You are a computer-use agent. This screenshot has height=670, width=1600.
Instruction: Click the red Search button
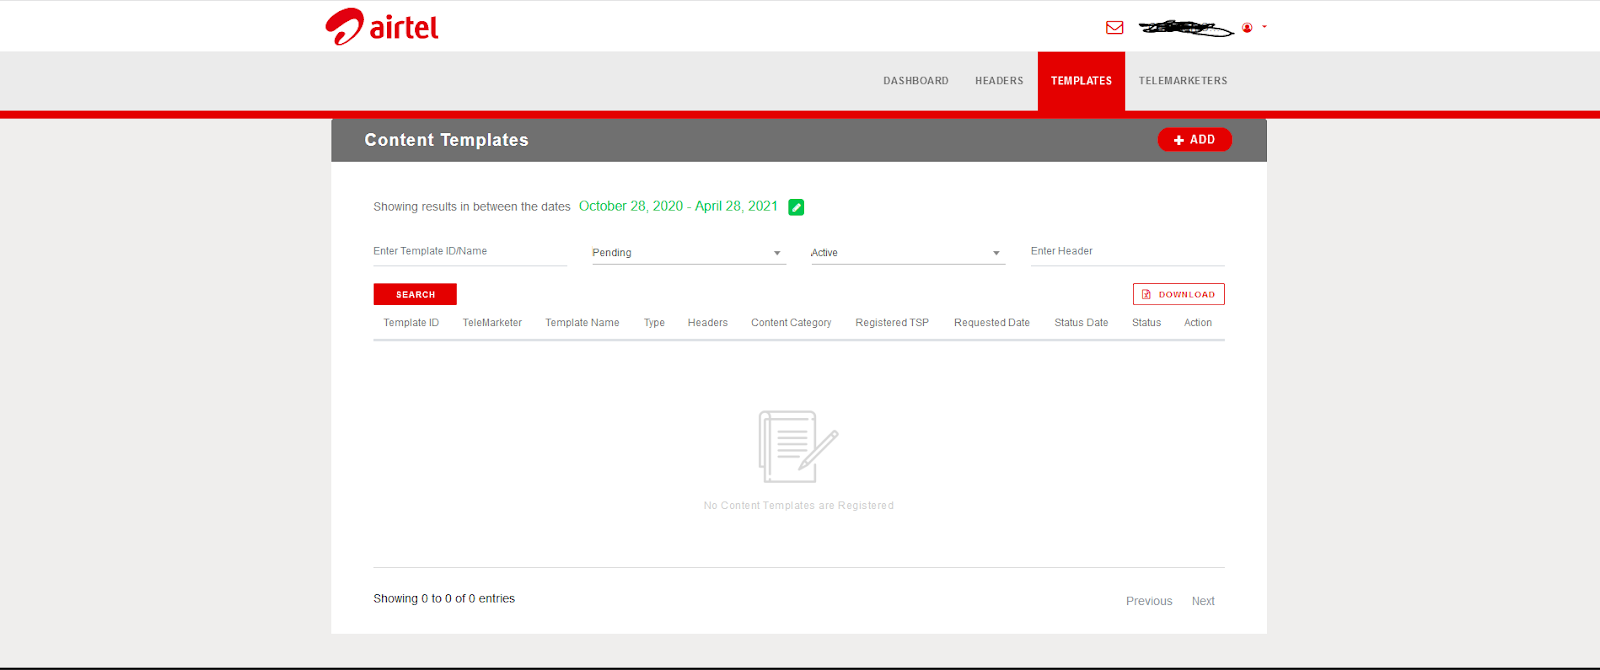415,294
